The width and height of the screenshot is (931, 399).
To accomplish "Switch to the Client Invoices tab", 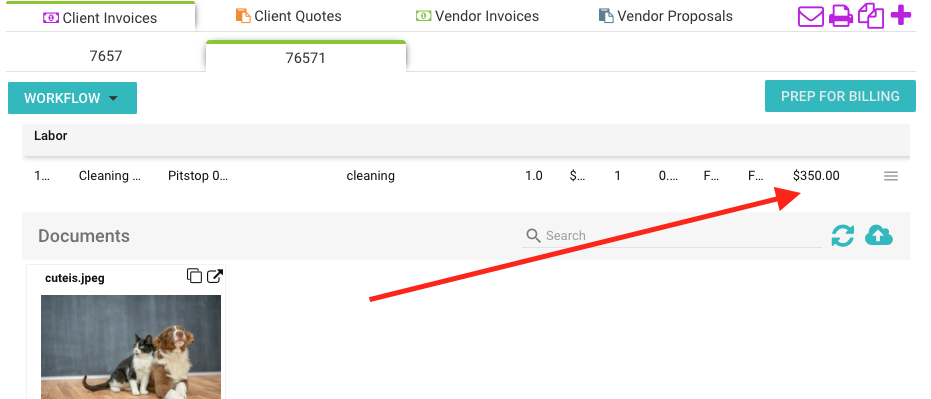I will [100, 18].
